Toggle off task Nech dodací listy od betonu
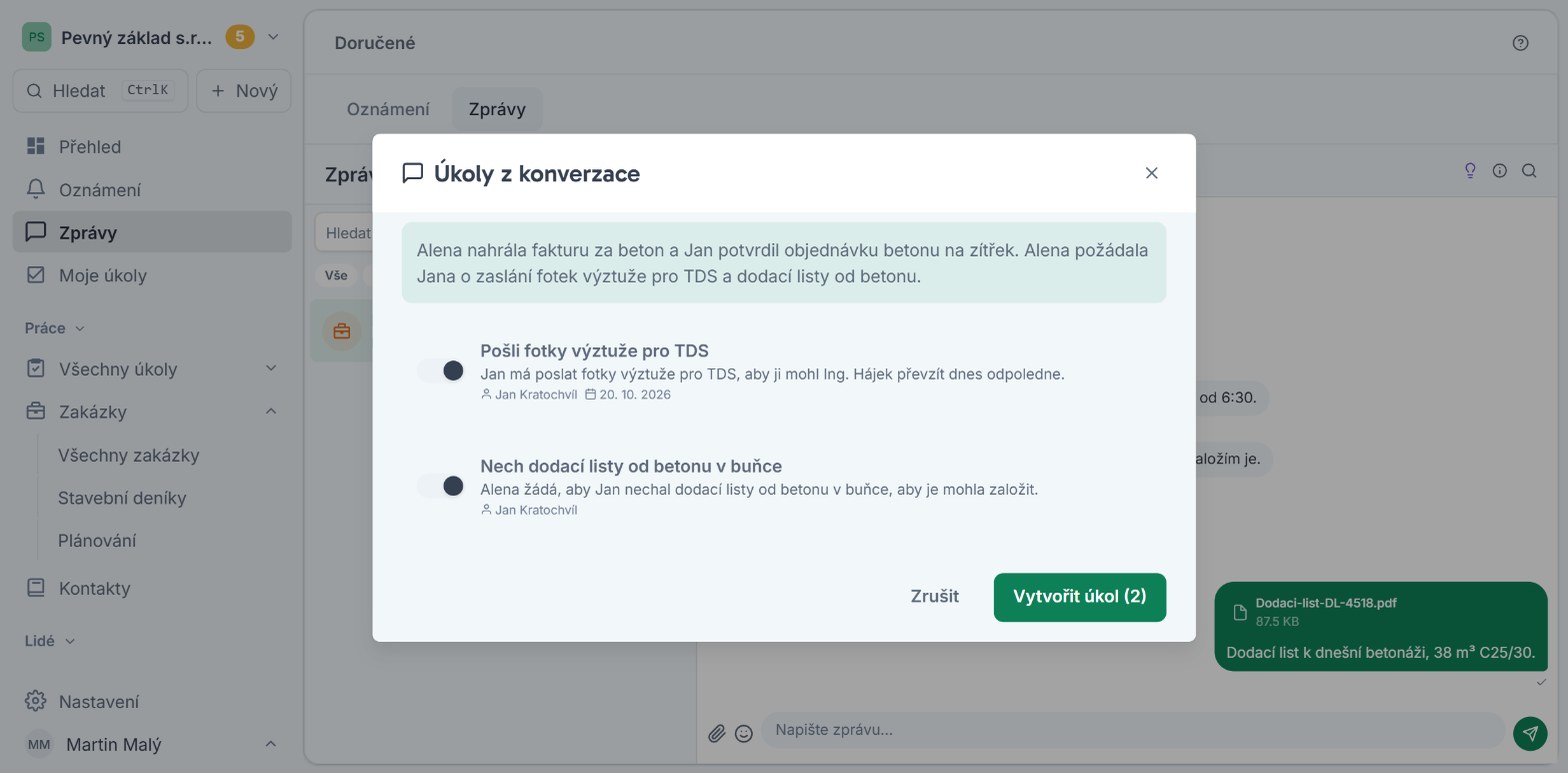 (x=441, y=486)
